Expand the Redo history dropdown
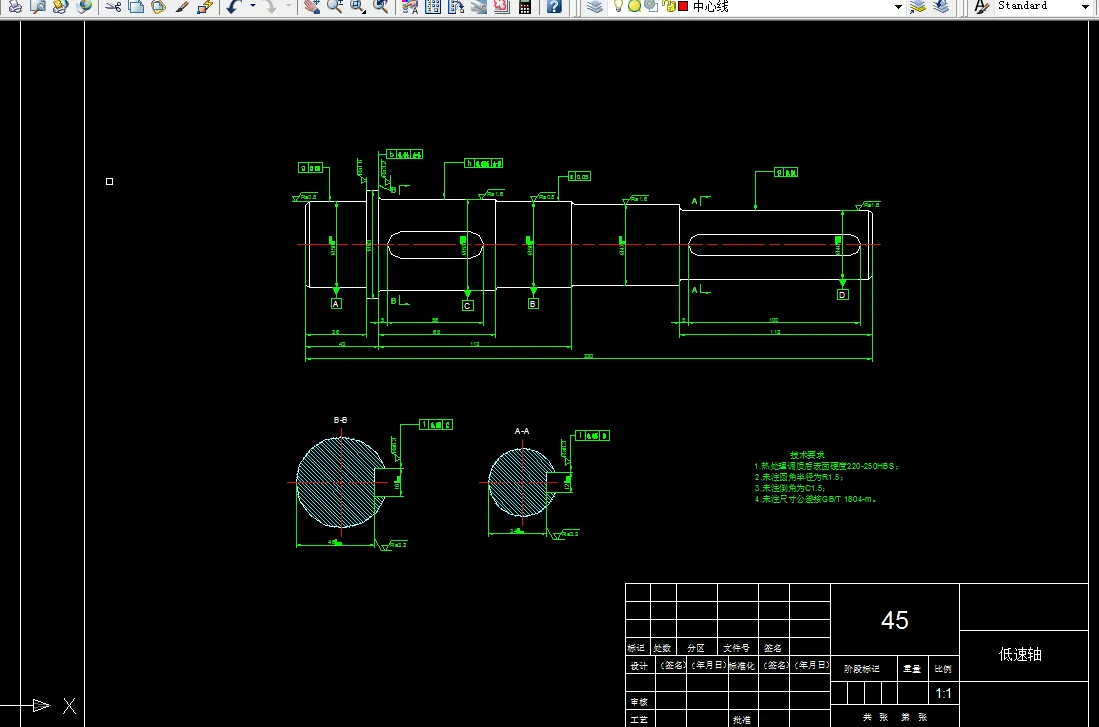 288,6
